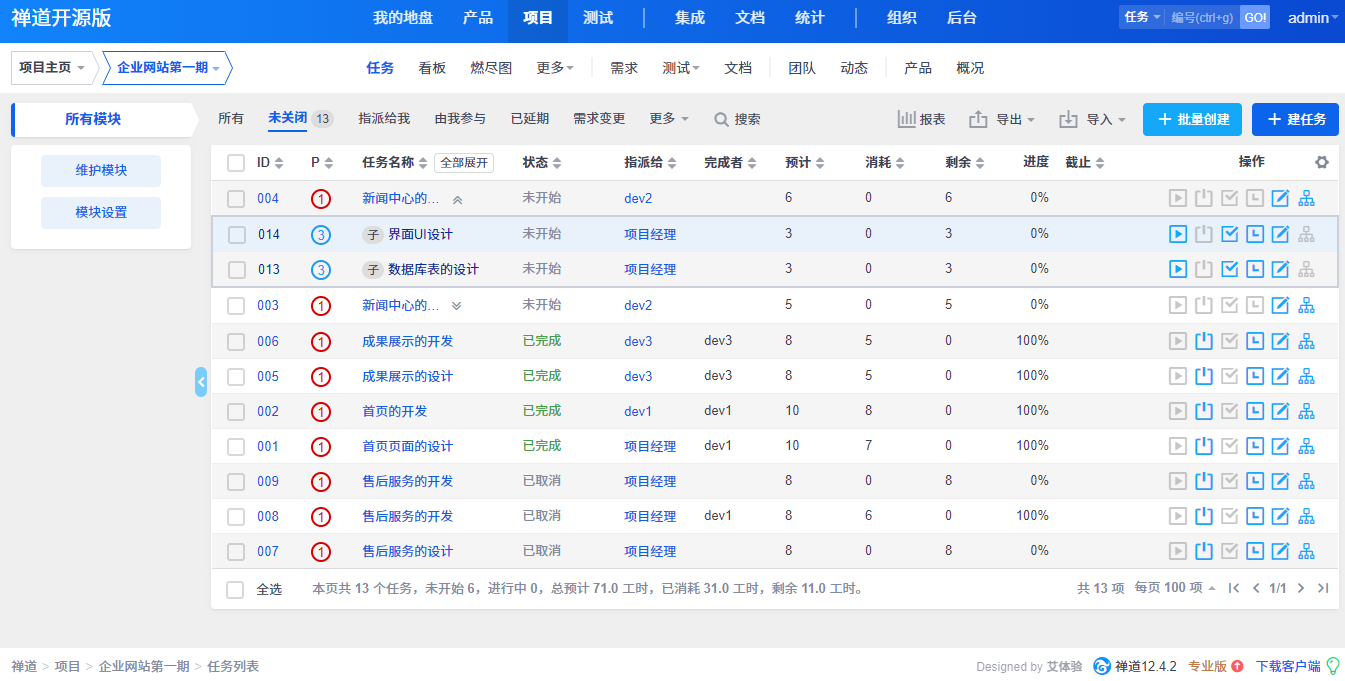Viewport: 1345px width, 681px height.
Task: Open the 导出 export dropdown
Action: [x=1003, y=119]
